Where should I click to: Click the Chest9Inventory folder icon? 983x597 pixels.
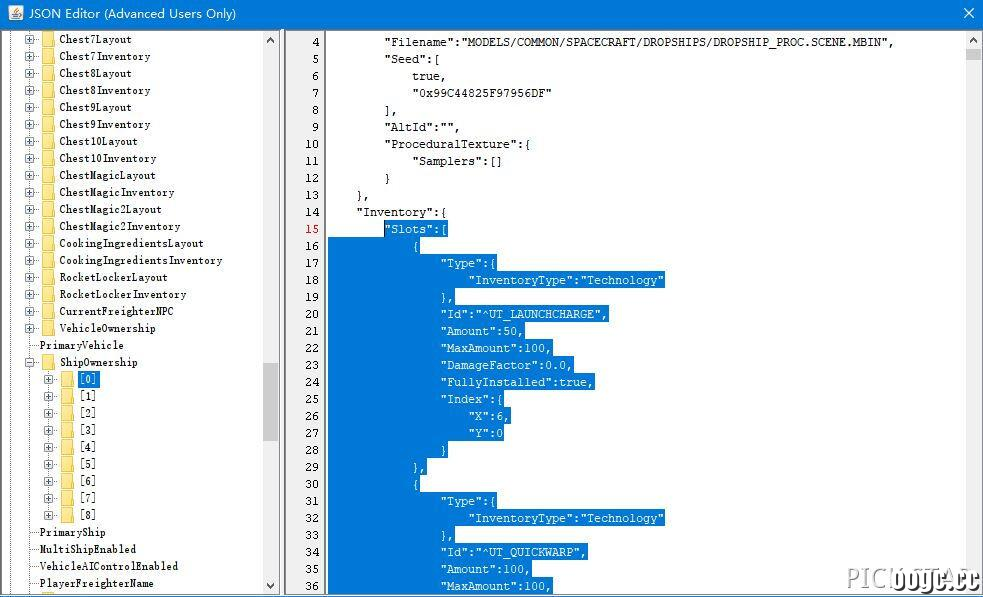point(48,124)
